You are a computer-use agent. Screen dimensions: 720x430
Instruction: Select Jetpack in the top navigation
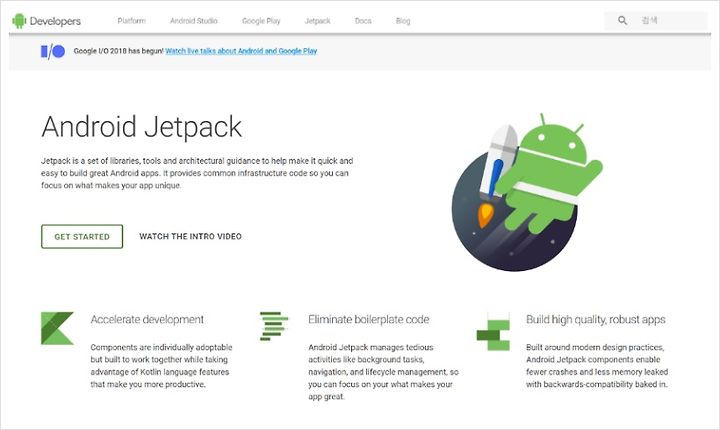coord(317,21)
